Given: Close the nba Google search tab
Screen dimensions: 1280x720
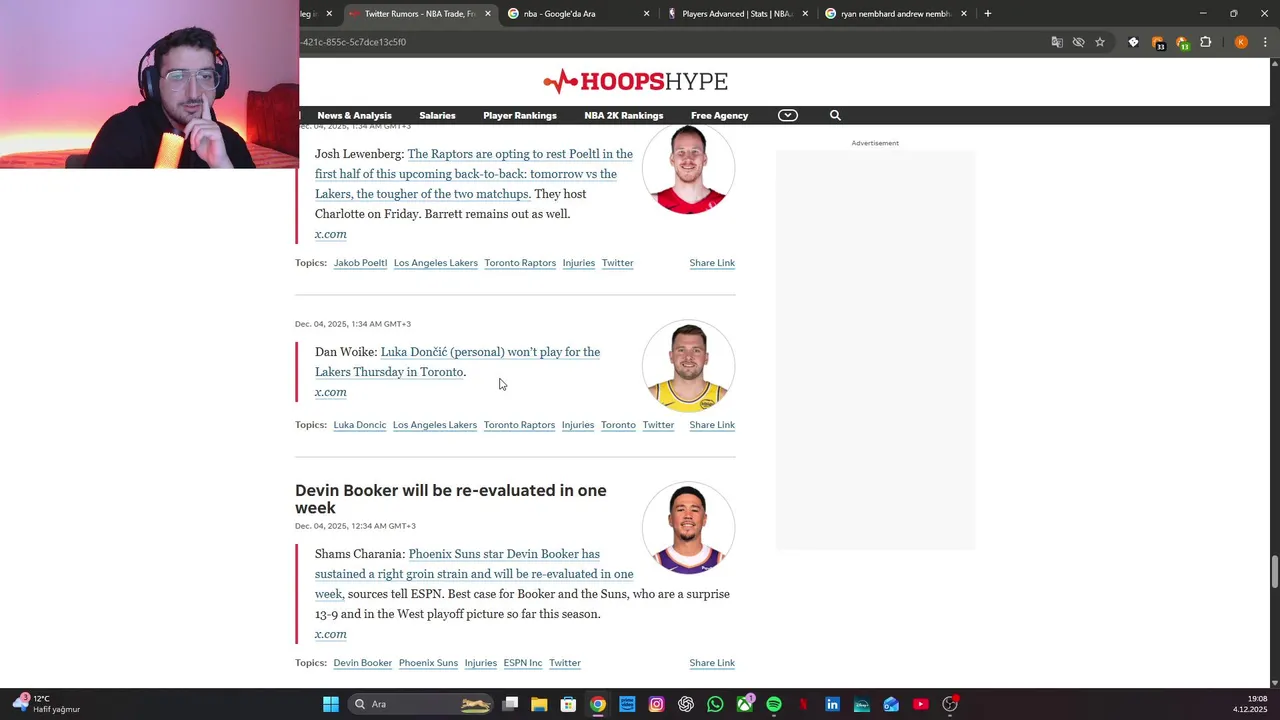Looking at the screenshot, I should [646, 14].
